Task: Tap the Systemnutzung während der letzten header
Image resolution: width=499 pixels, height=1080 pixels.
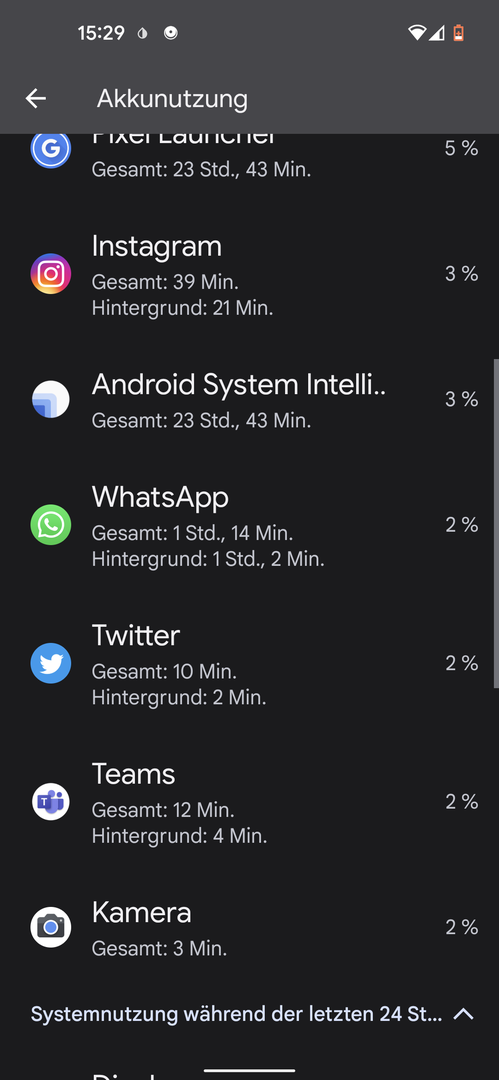Action: pyautogui.click(x=236, y=1014)
